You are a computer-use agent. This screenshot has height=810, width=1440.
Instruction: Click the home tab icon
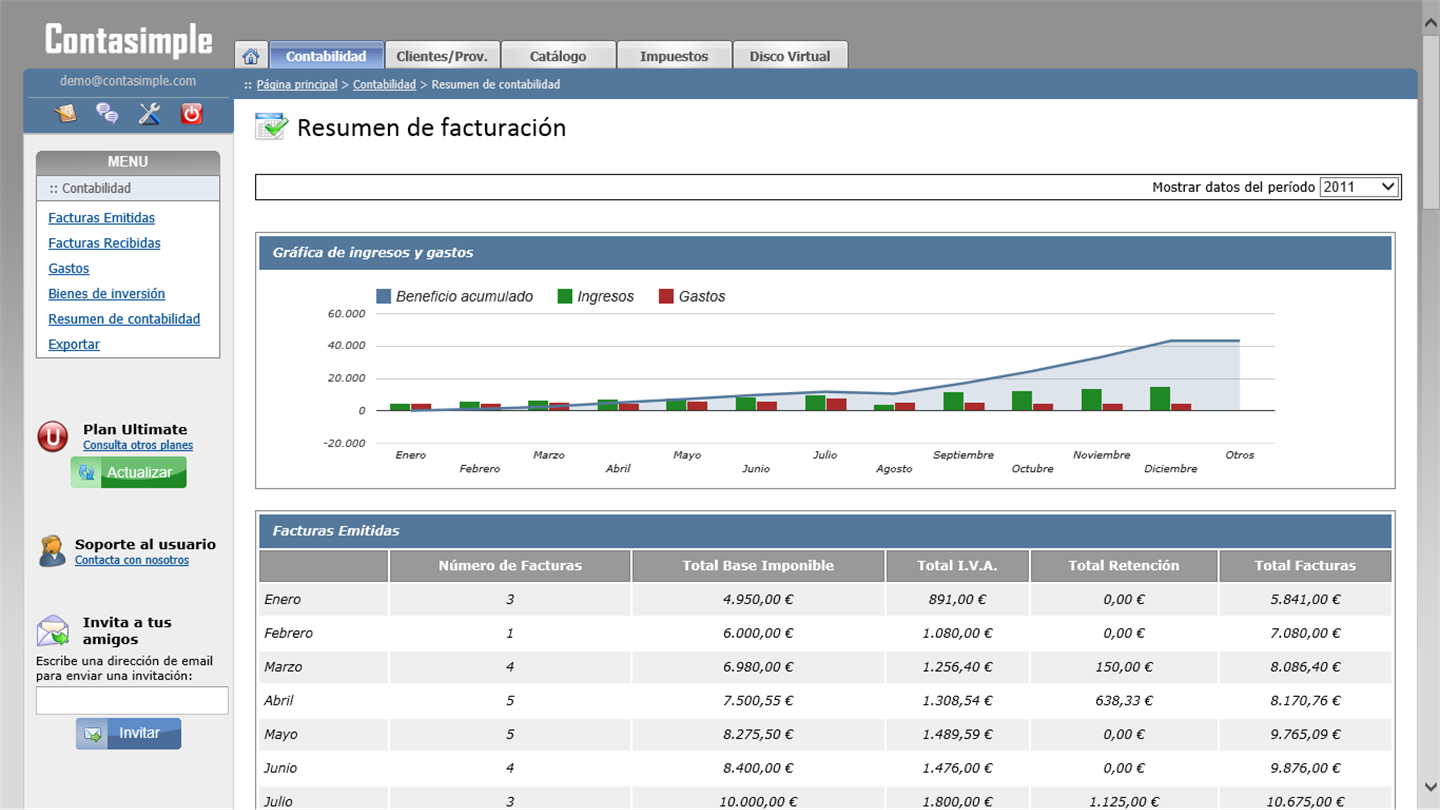[251, 56]
